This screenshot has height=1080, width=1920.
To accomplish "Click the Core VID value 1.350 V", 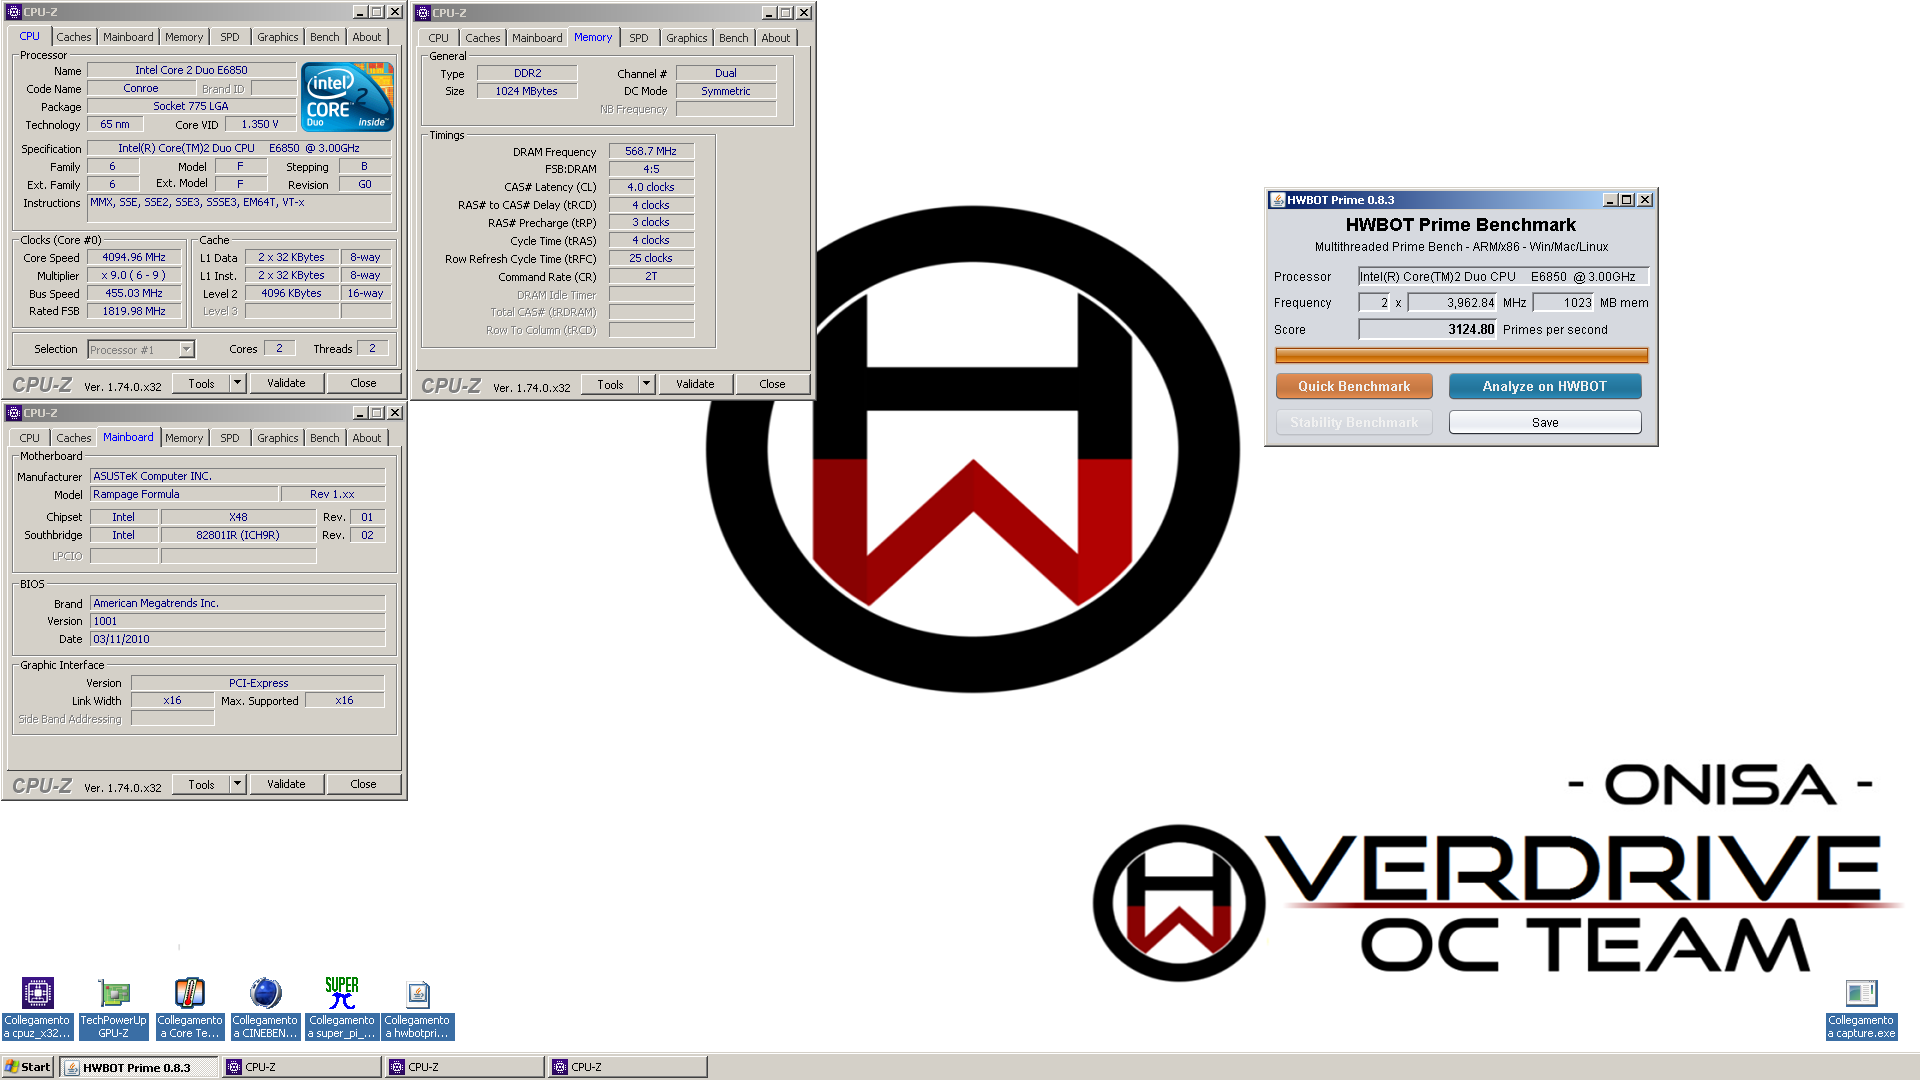I will coord(260,124).
